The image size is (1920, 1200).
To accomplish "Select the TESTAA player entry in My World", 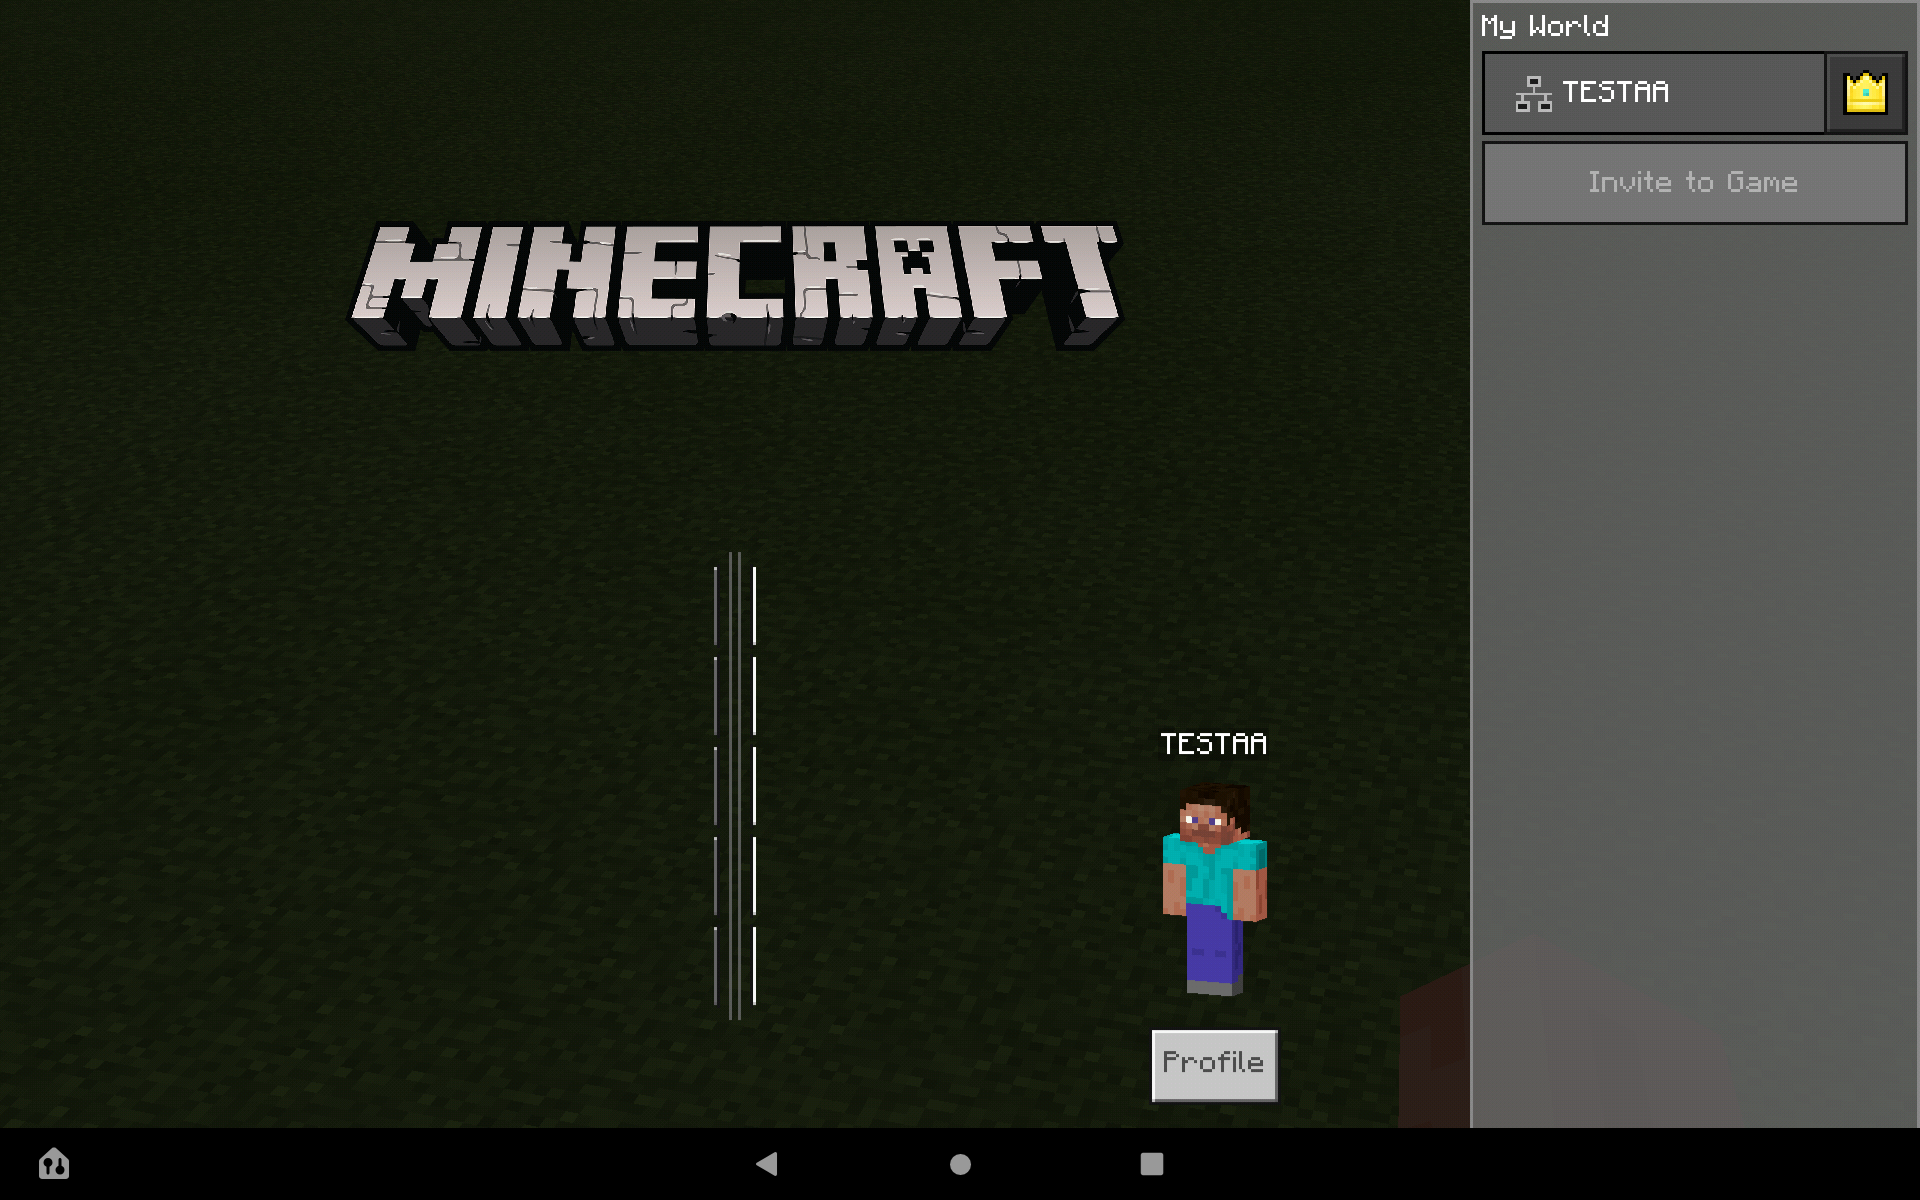I will [x=1655, y=93].
